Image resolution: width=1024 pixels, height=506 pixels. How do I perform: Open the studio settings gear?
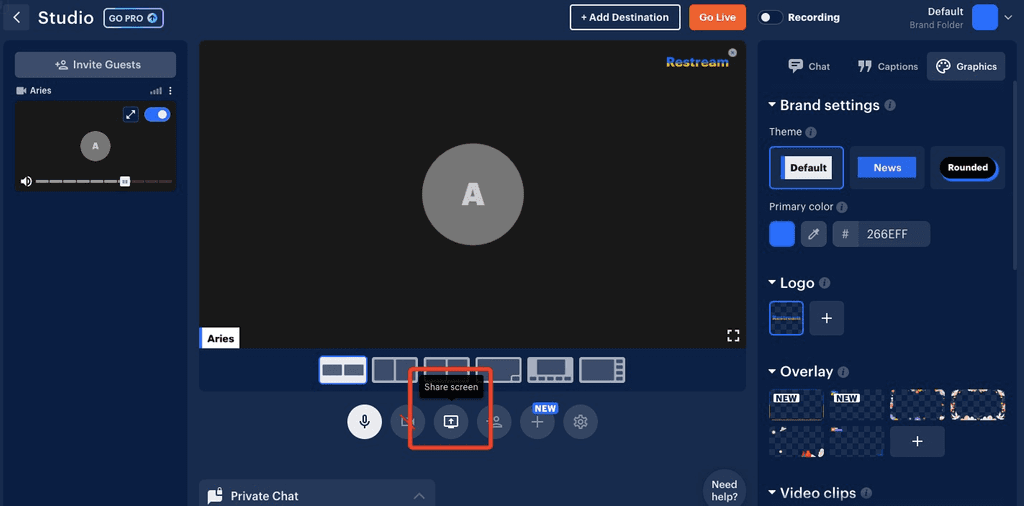click(x=580, y=422)
